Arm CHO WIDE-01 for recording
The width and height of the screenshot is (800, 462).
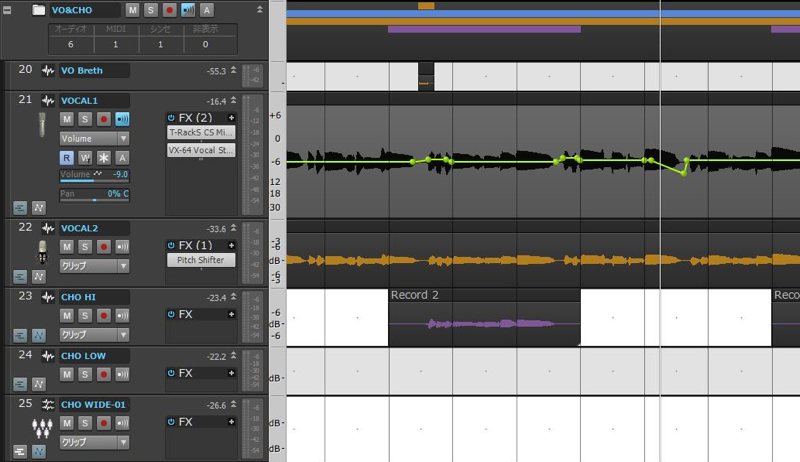tap(104, 423)
